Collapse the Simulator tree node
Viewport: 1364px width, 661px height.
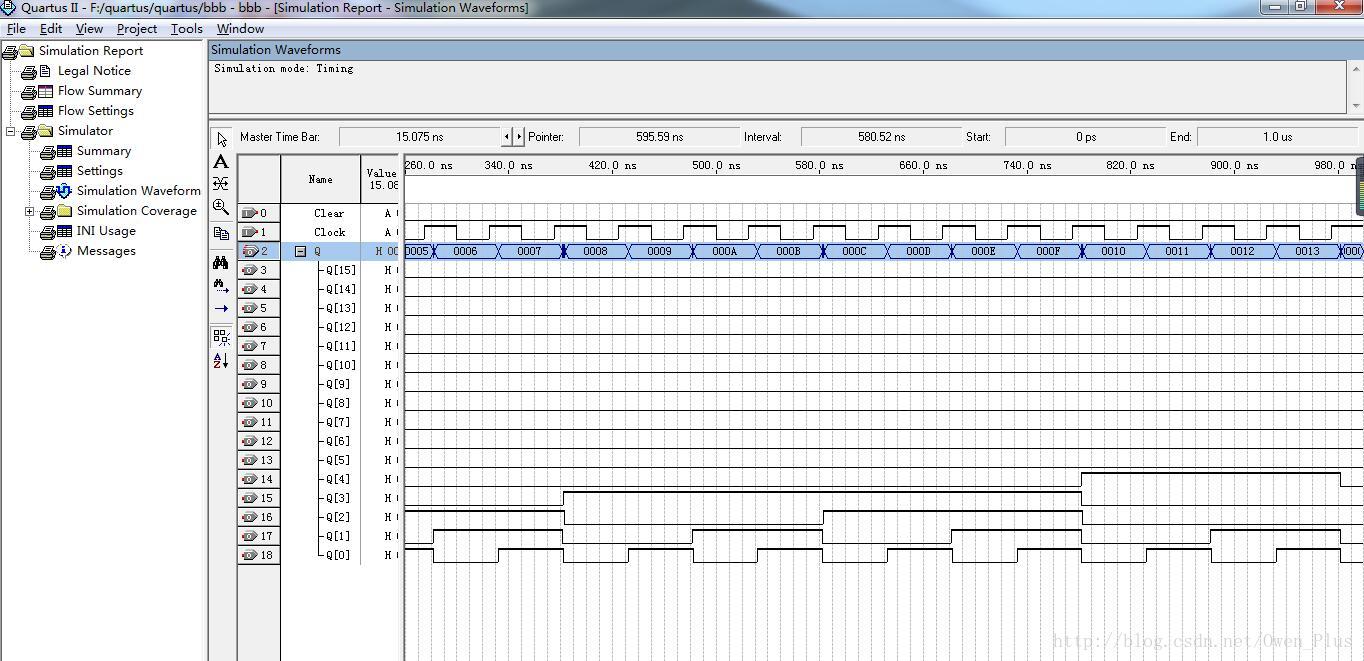pyautogui.click(x=10, y=131)
